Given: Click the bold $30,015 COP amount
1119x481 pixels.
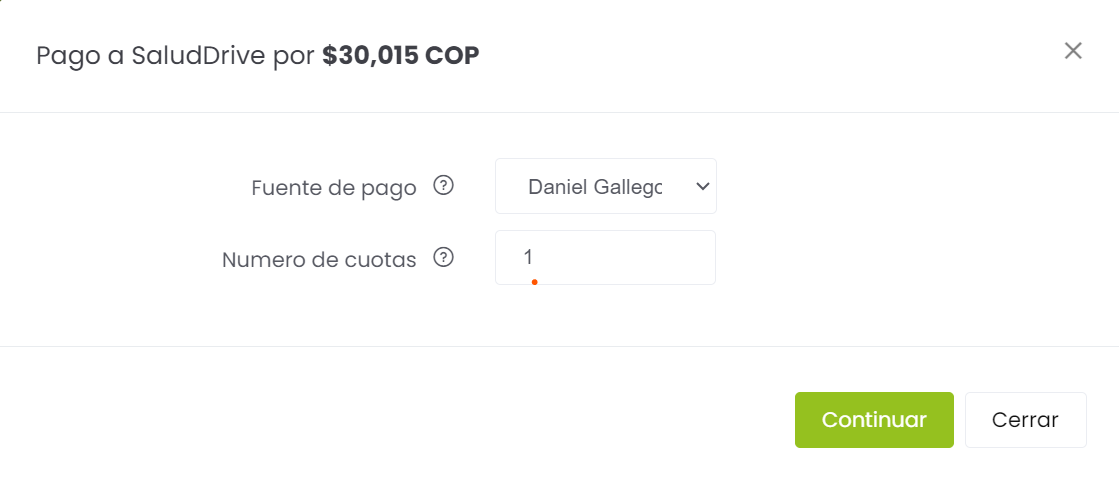Looking at the screenshot, I should 400,55.
